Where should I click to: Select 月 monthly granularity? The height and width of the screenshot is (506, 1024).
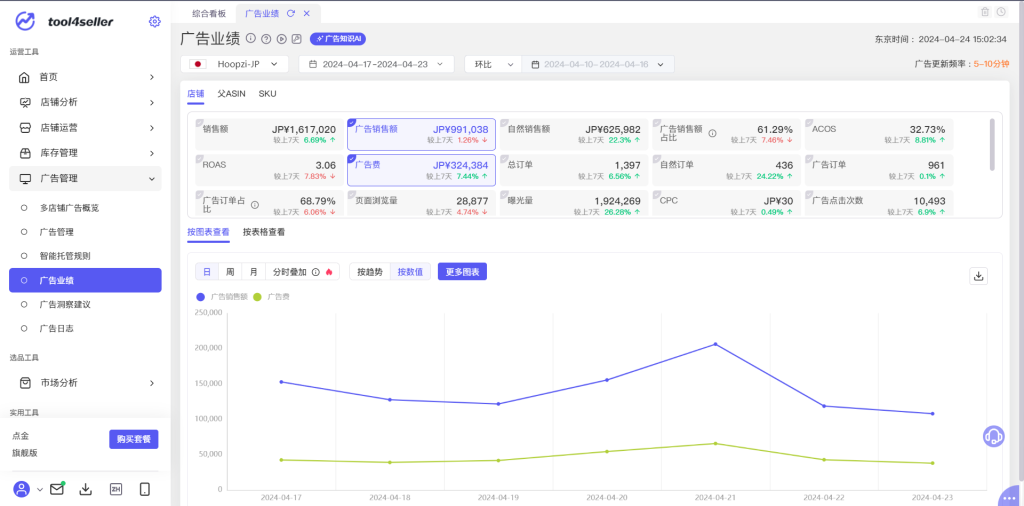(x=253, y=272)
